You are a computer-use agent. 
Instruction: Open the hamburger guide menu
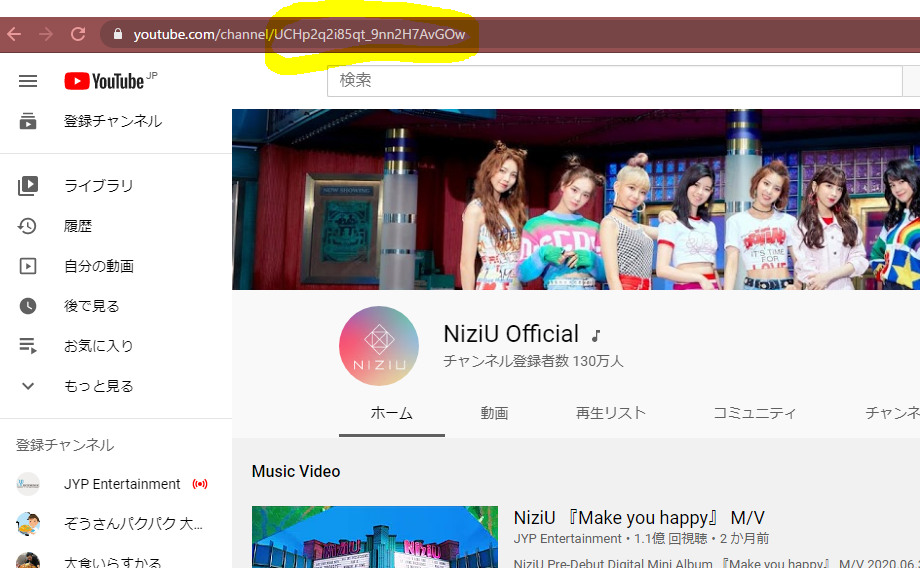[x=28, y=81]
